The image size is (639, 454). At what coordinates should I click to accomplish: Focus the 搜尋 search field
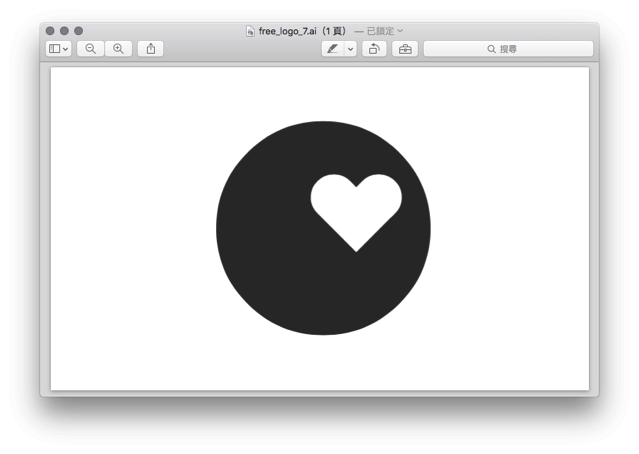pos(520,49)
